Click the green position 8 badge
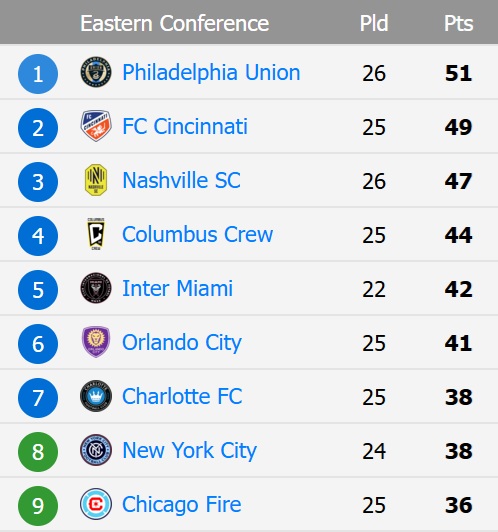The height and width of the screenshot is (532, 498). 38,452
